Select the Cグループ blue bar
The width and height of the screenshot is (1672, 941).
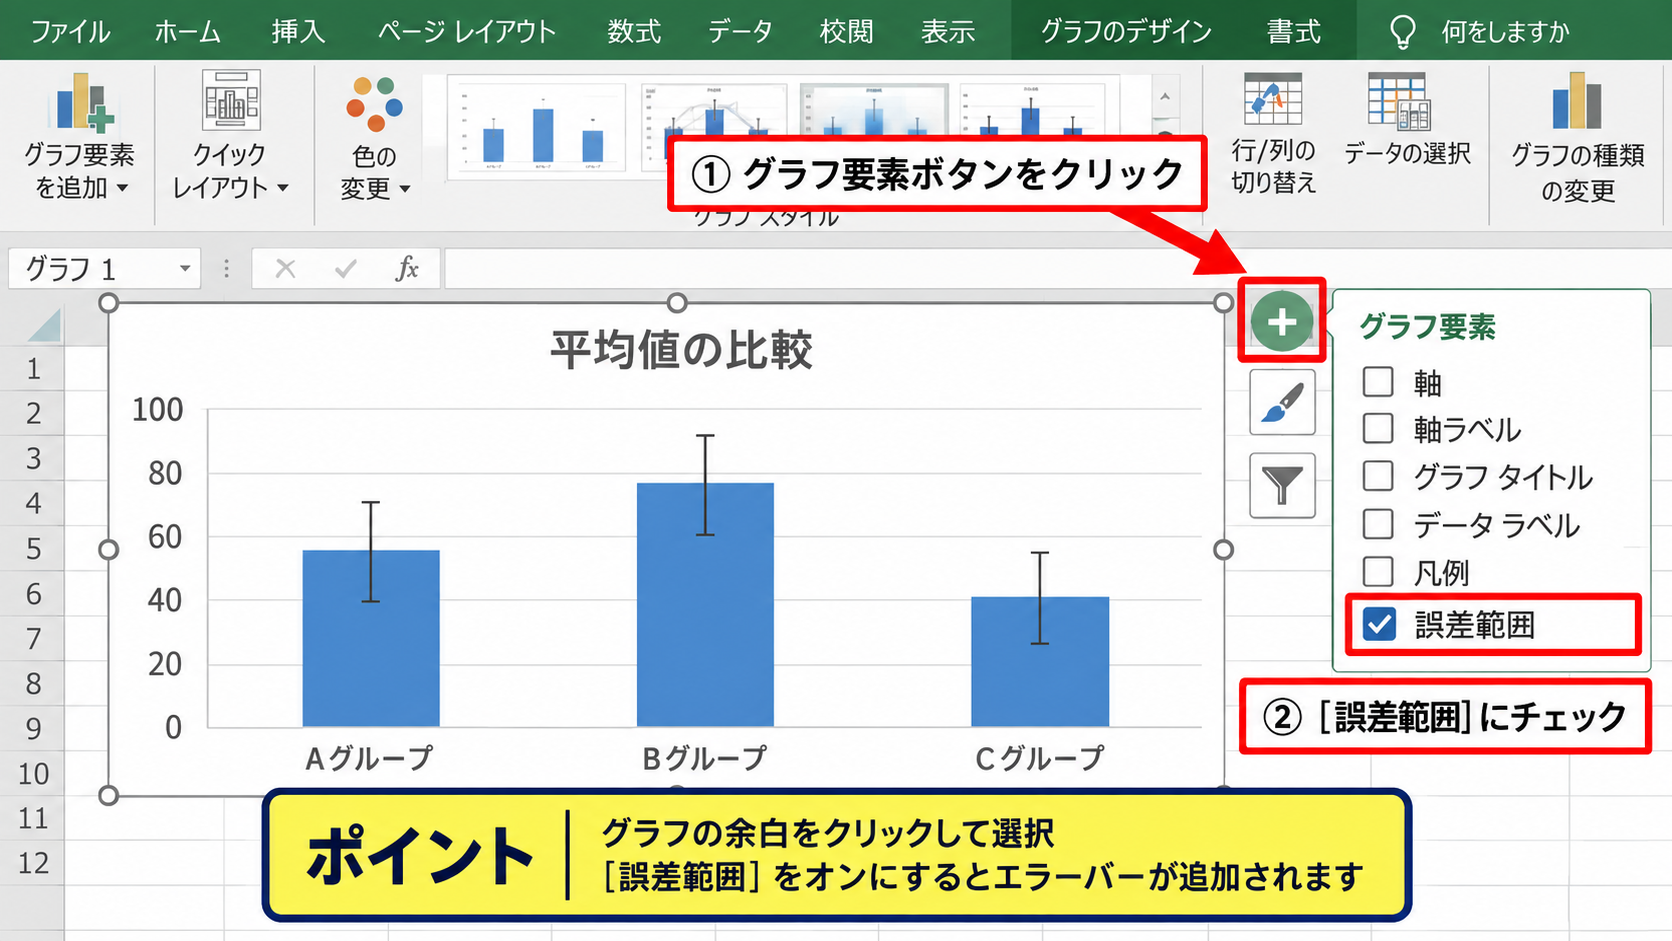coord(1040,661)
